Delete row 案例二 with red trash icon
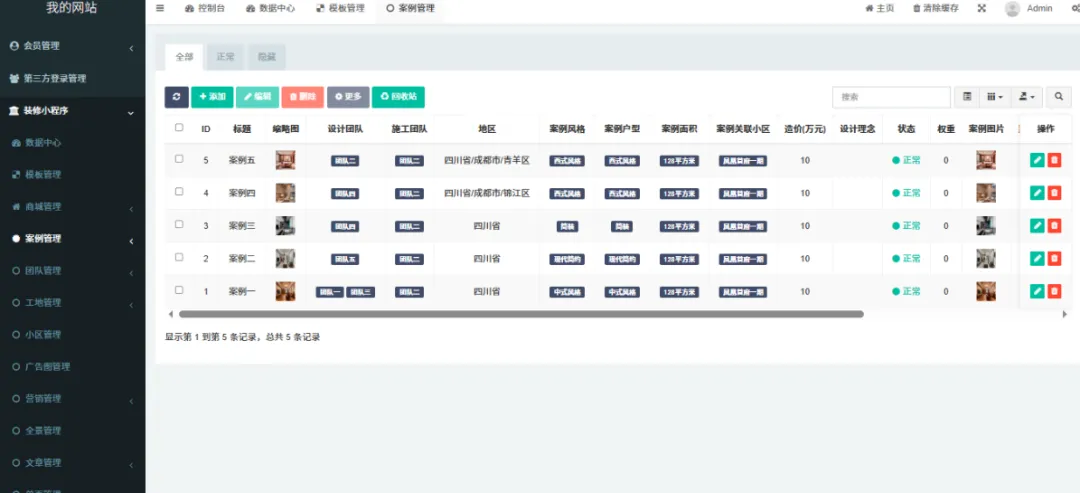 point(1054,258)
